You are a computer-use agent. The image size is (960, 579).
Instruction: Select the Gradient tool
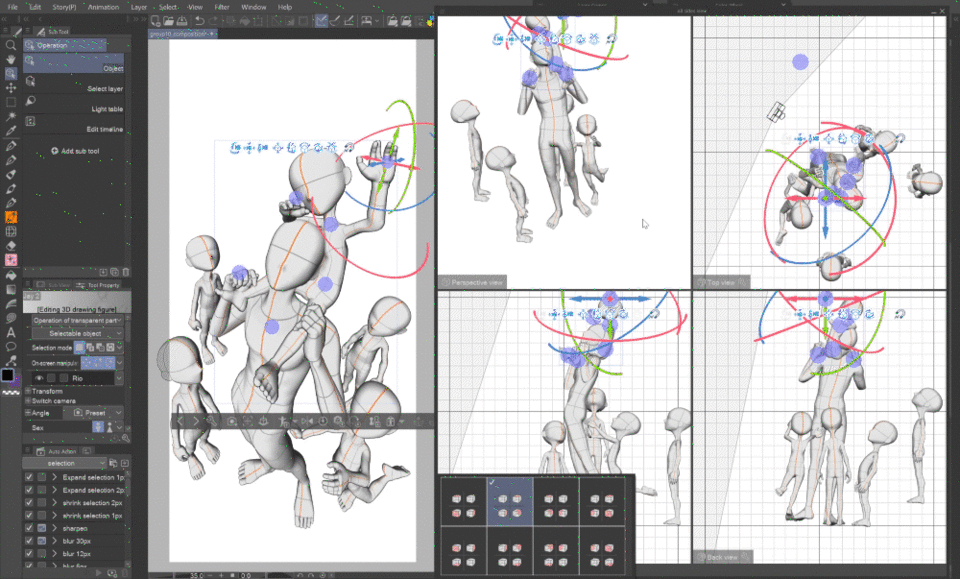tap(10, 289)
